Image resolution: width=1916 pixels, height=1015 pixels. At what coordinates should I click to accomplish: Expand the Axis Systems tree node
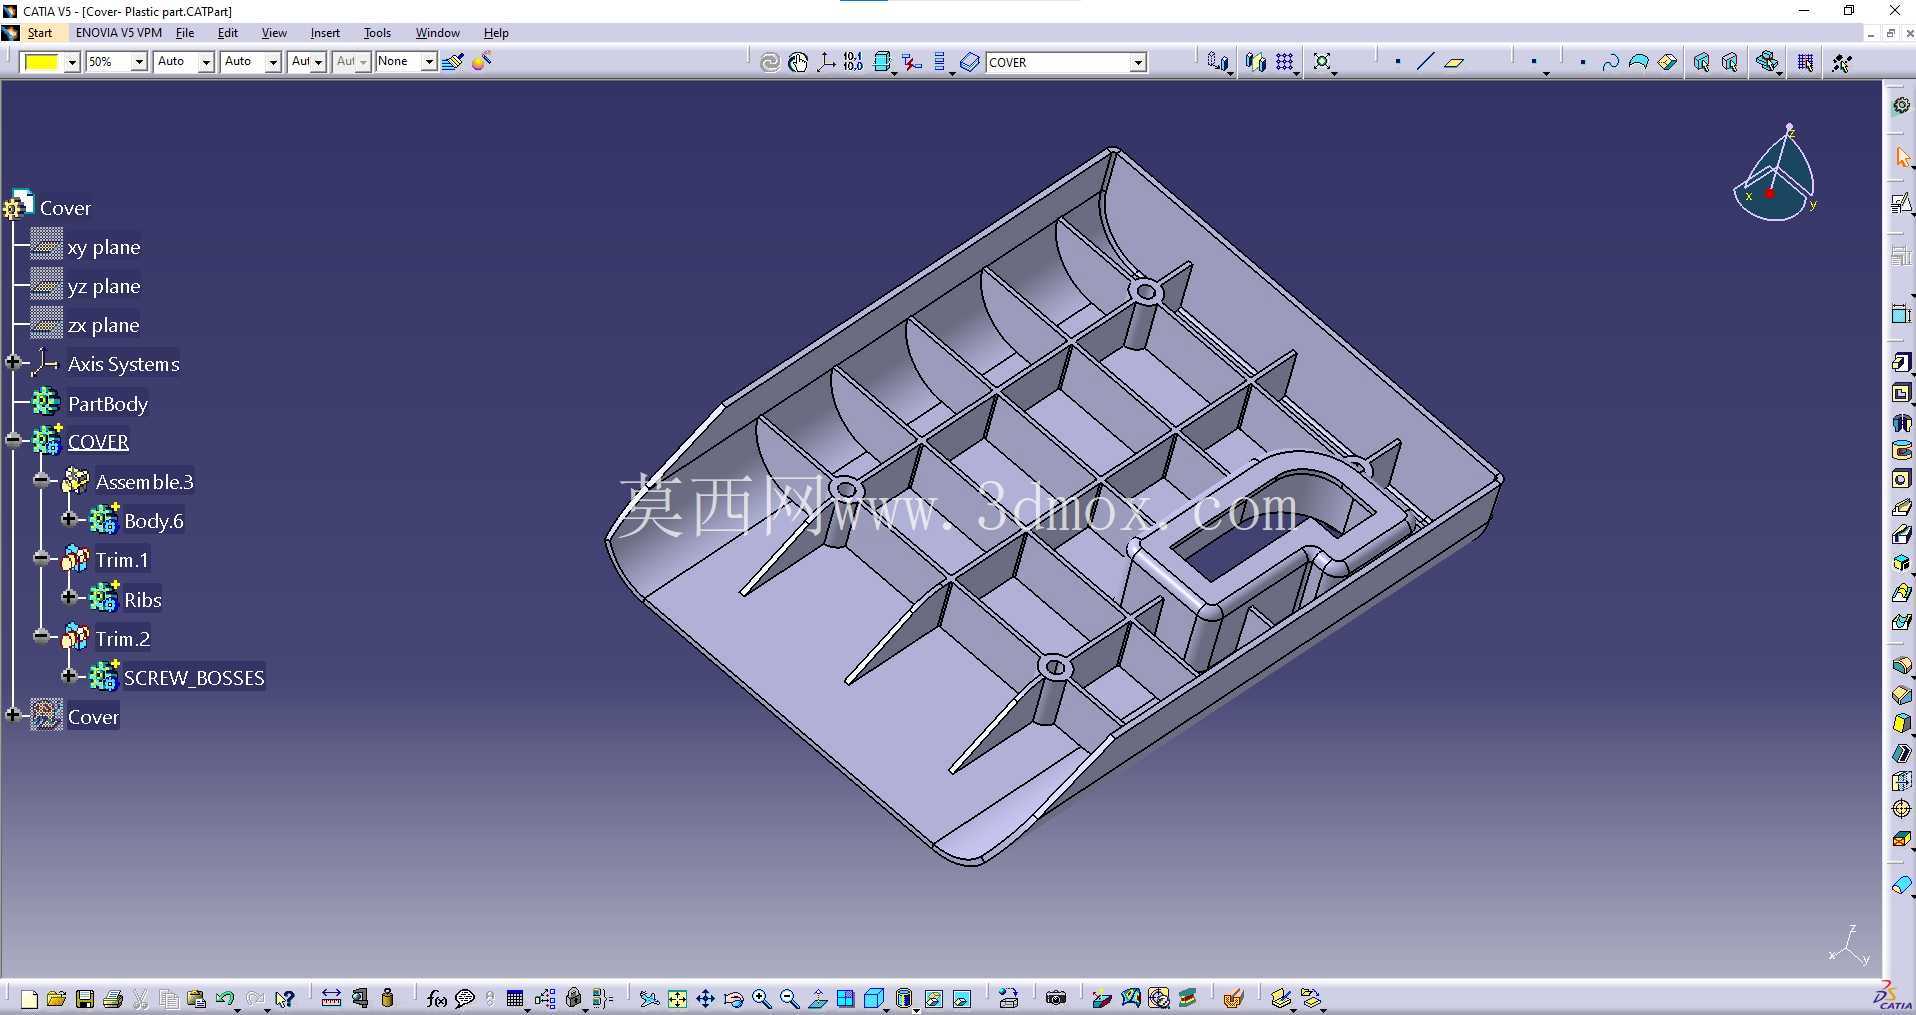(13, 363)
